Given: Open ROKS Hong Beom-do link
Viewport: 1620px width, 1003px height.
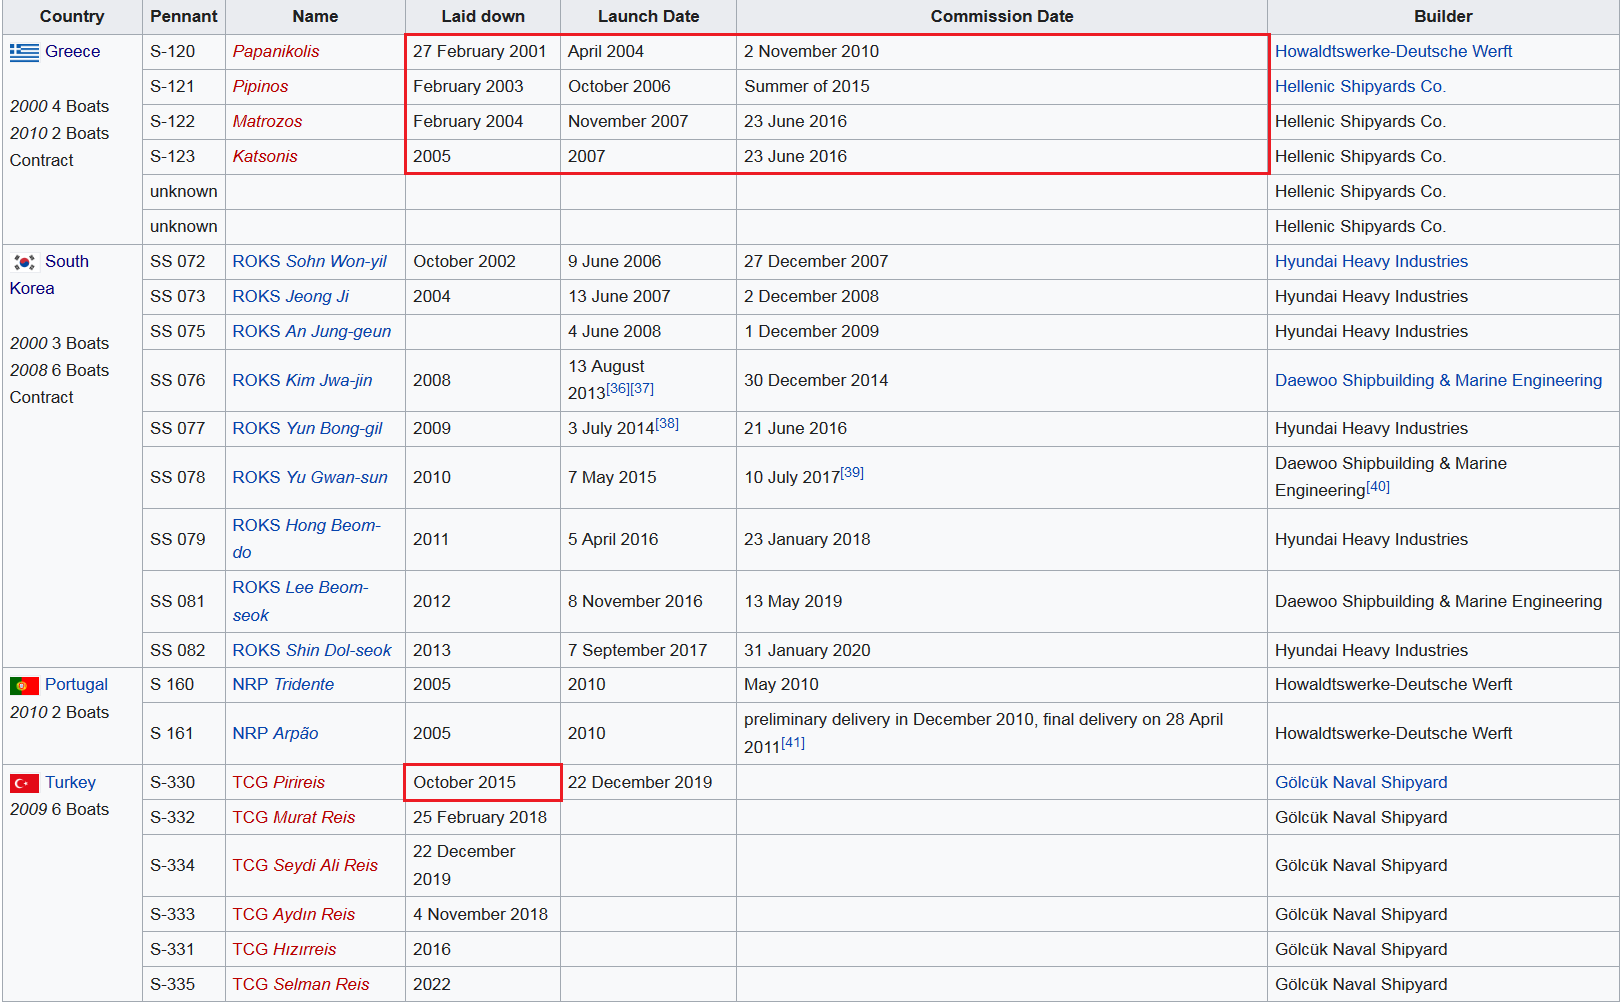Looking at the screenshot, I should [x=306, y=539].
